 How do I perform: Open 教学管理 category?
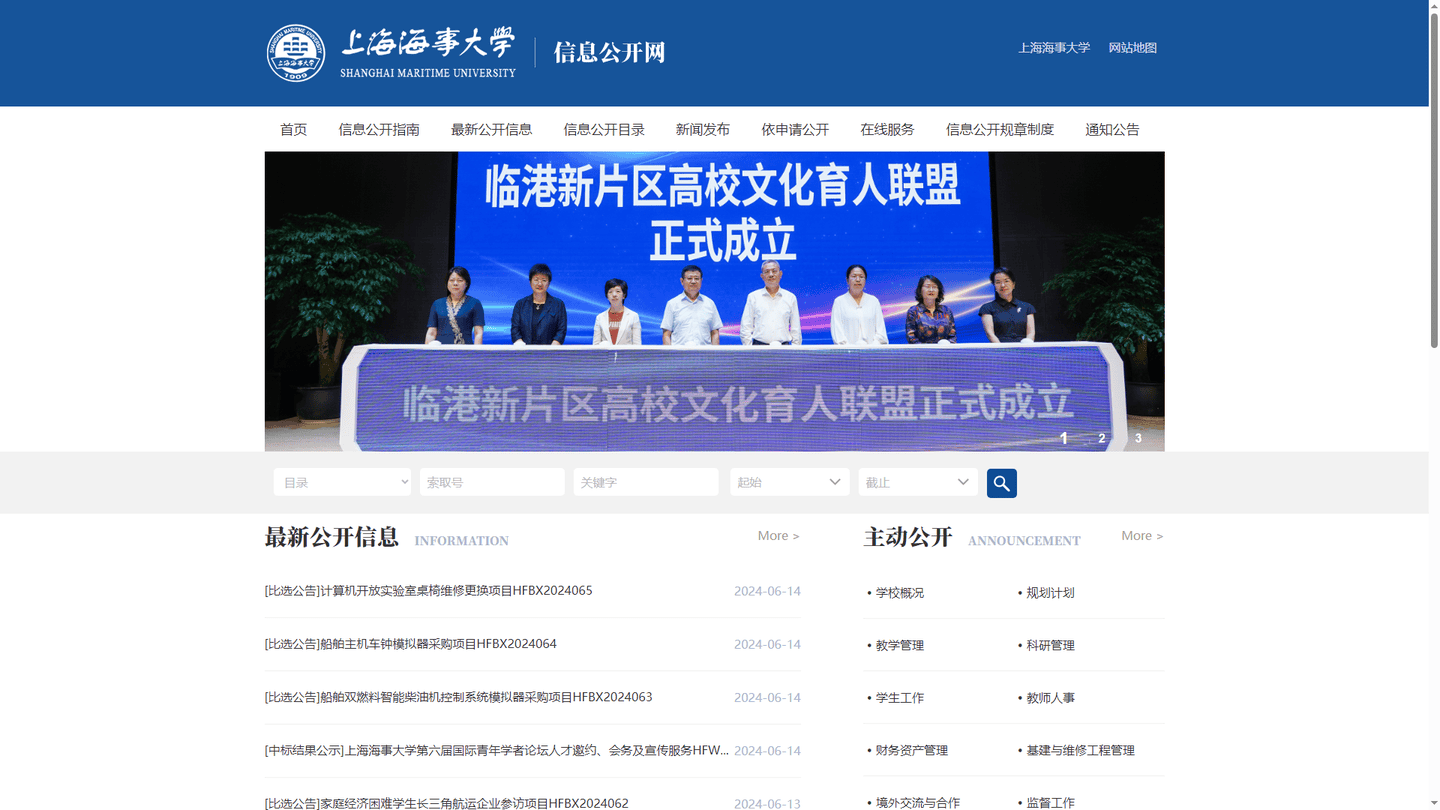pyautogui.click(x=899, y=646)
